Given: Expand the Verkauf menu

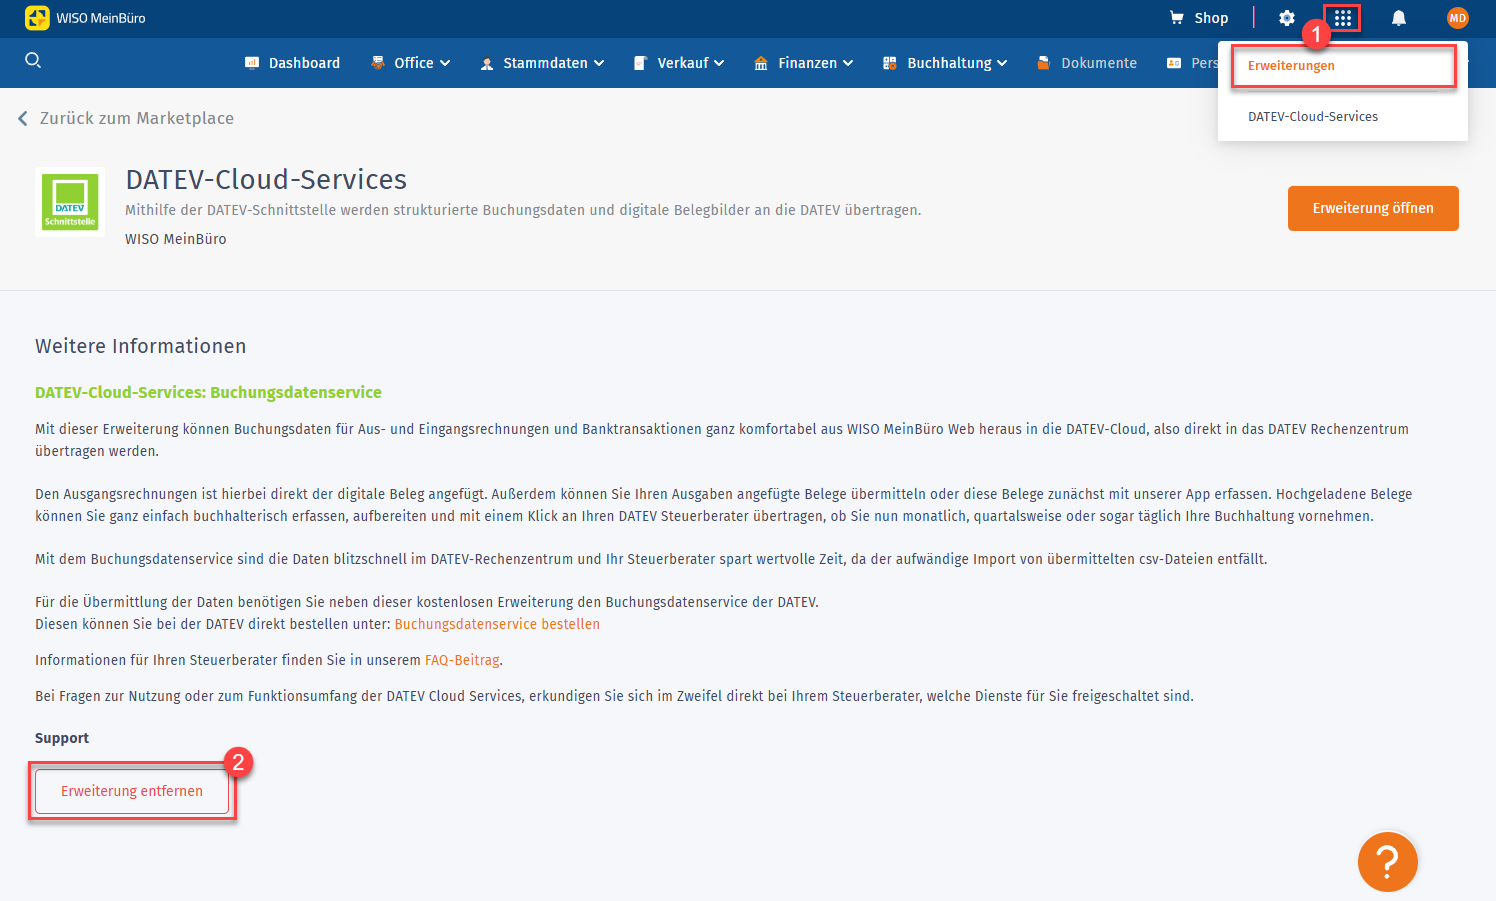Looking at the screenshot, I should [679, 63].
